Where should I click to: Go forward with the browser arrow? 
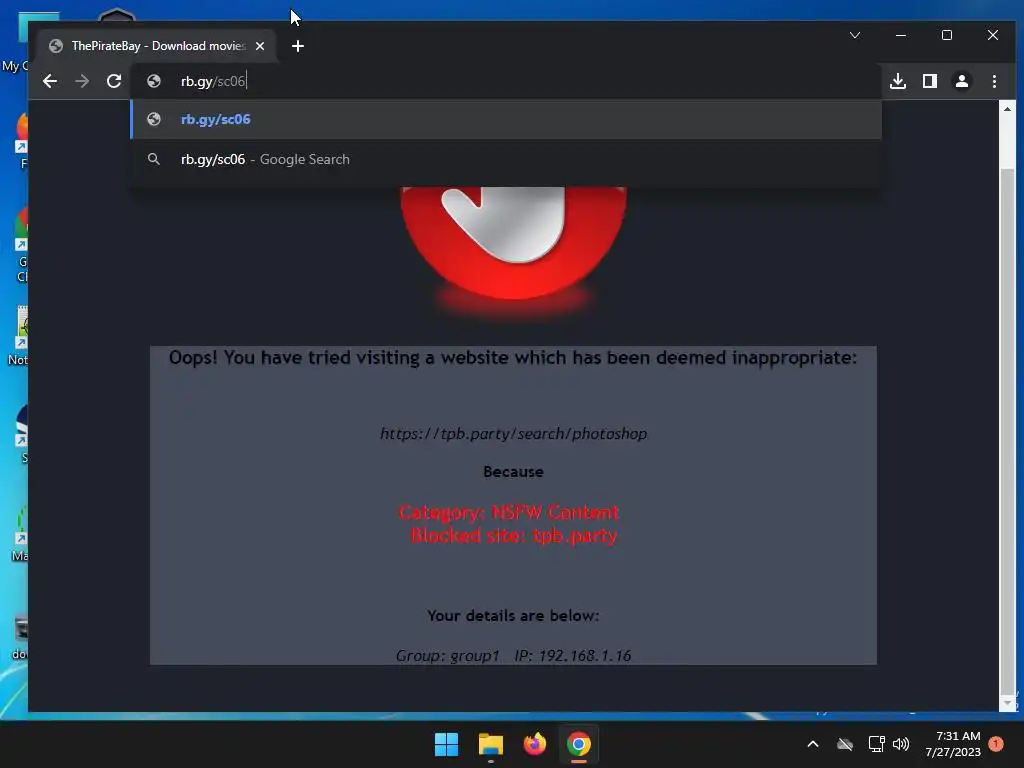[x=82, y=81]
